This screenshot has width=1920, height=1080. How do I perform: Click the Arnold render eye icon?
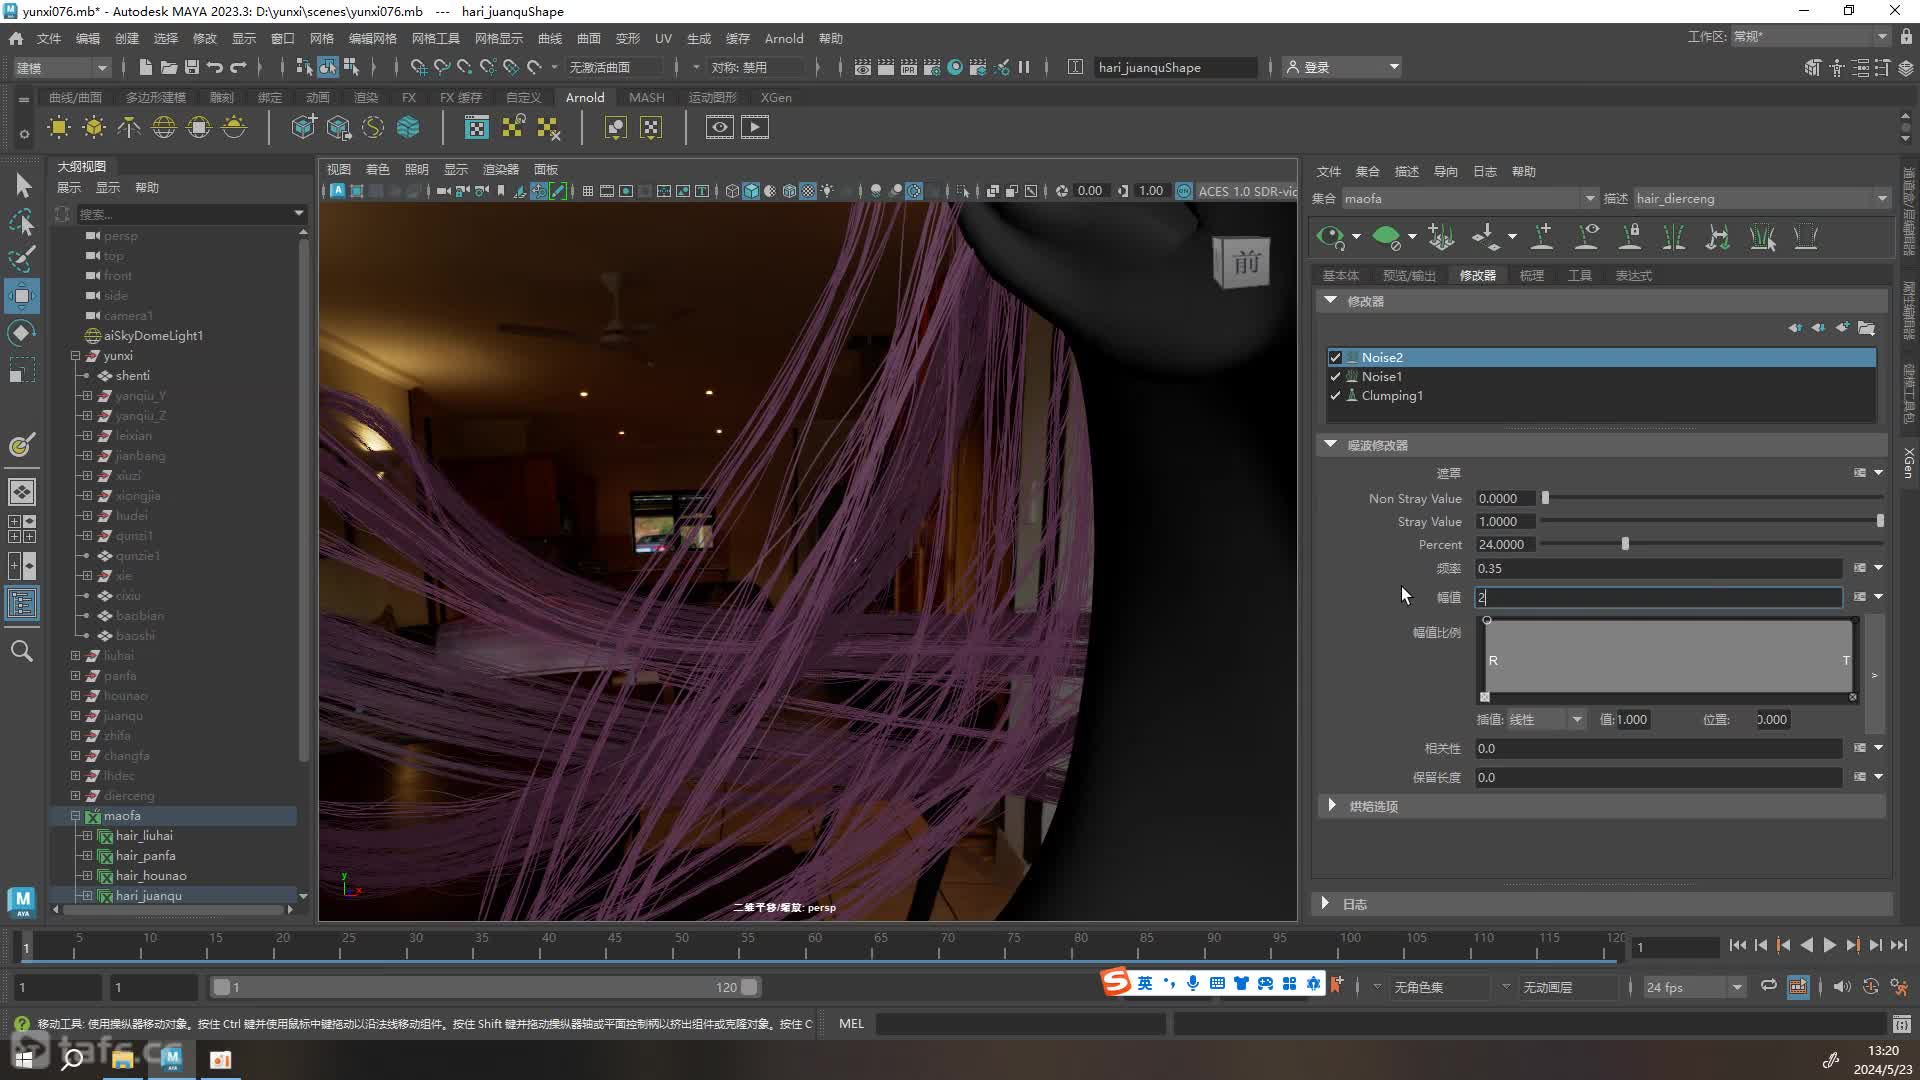click(x=719, y=127)
